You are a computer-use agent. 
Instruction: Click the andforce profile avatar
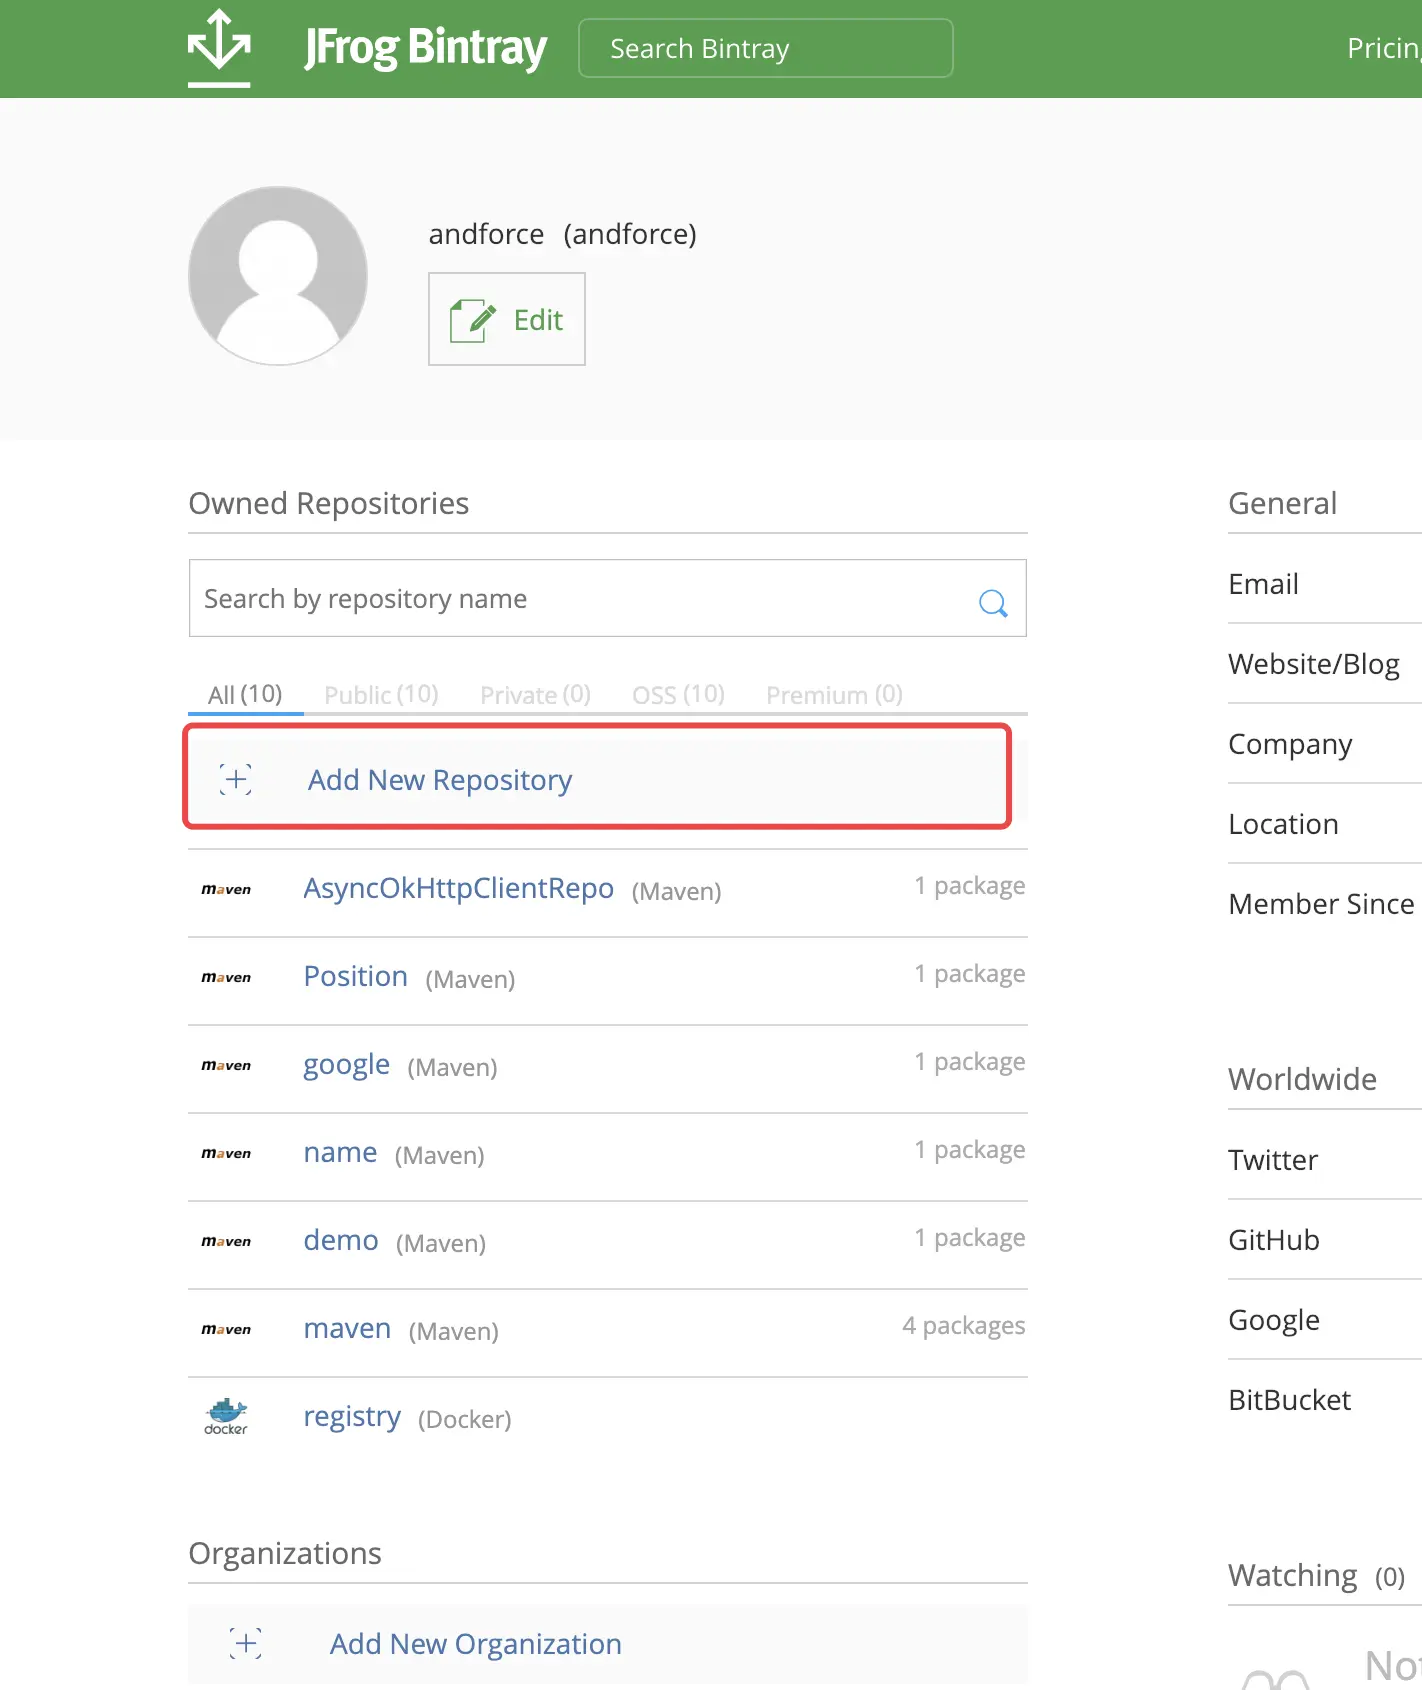coord(278,276)
